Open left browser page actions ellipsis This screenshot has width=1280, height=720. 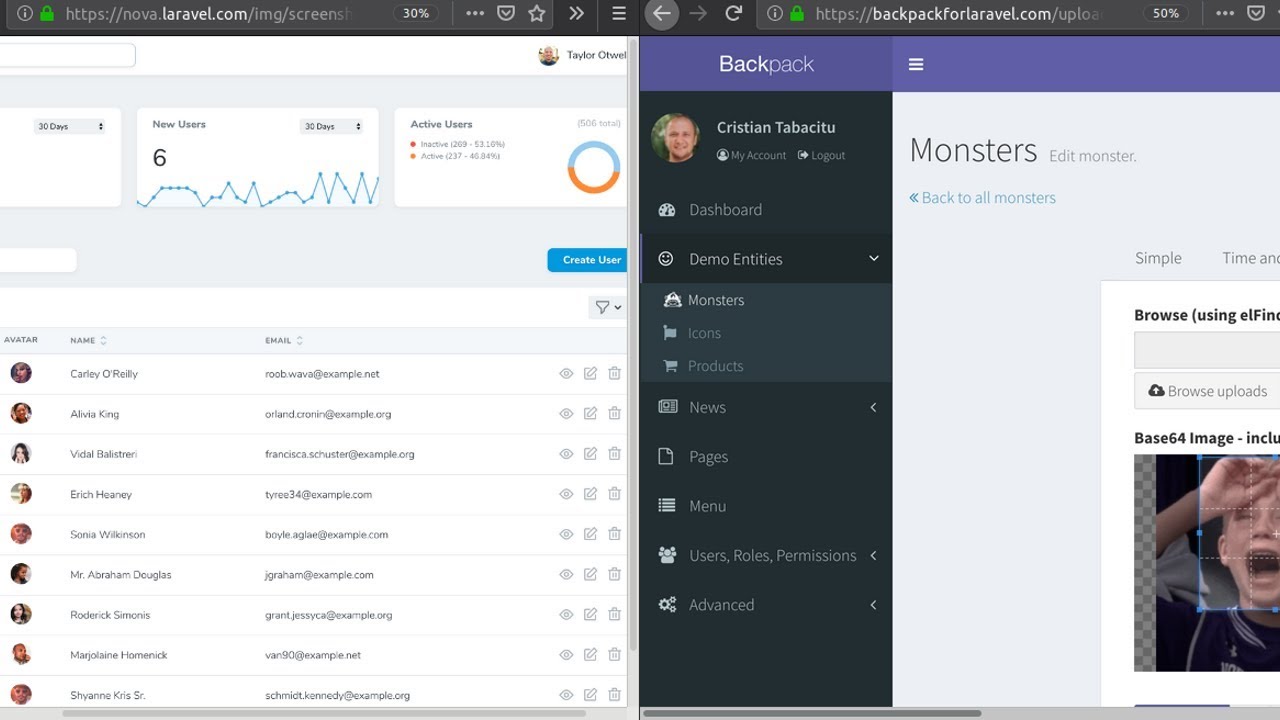475,14
